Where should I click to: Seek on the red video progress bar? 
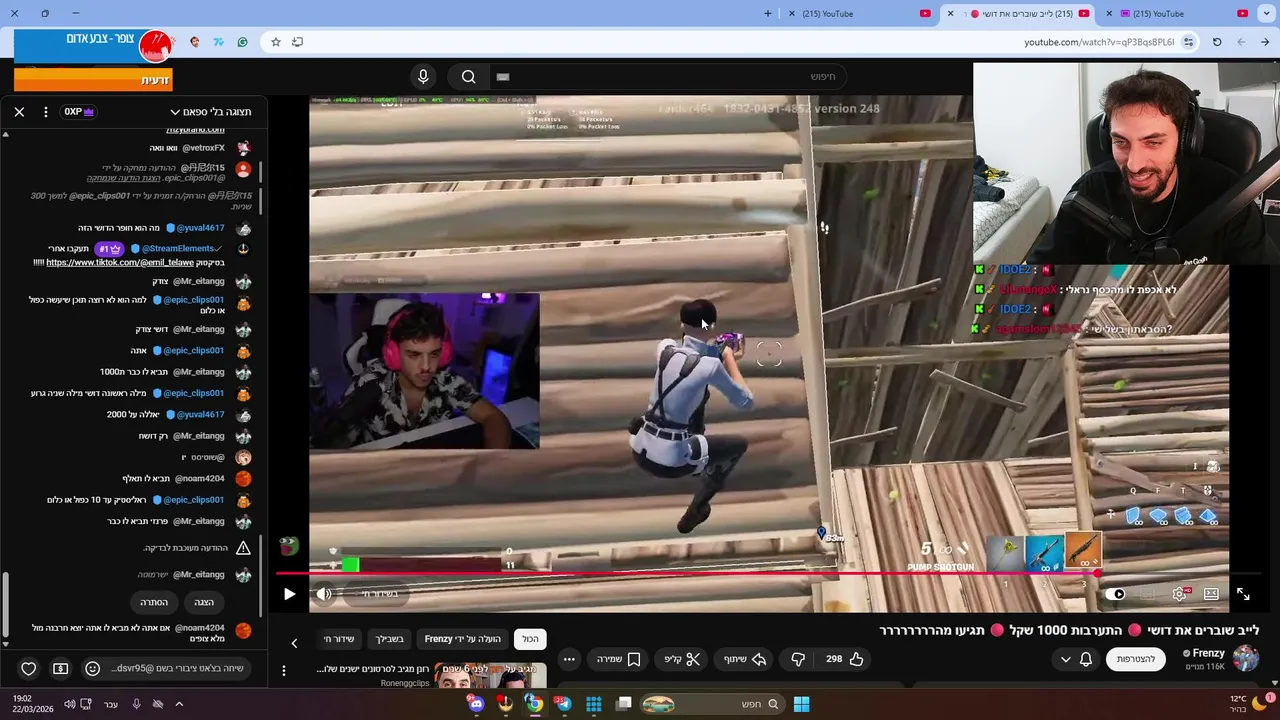pyautogui.click(x=688, y=573)
